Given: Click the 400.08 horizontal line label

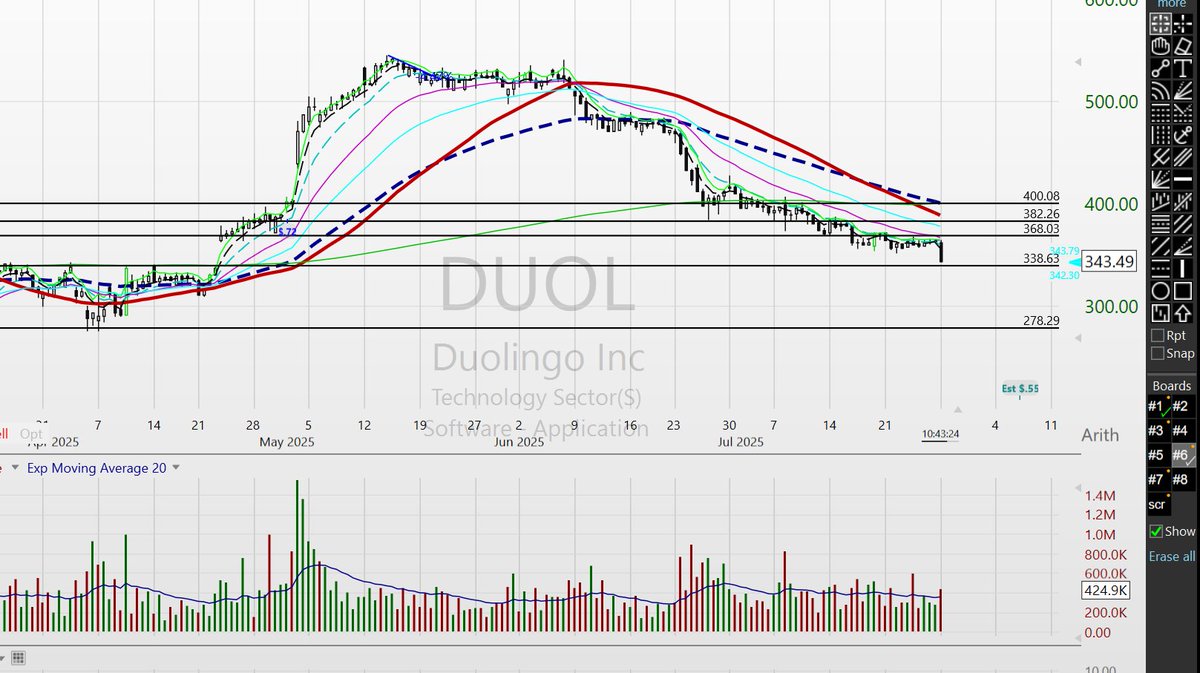Looking at the screenshot, I should click(x=1041, y=196).
